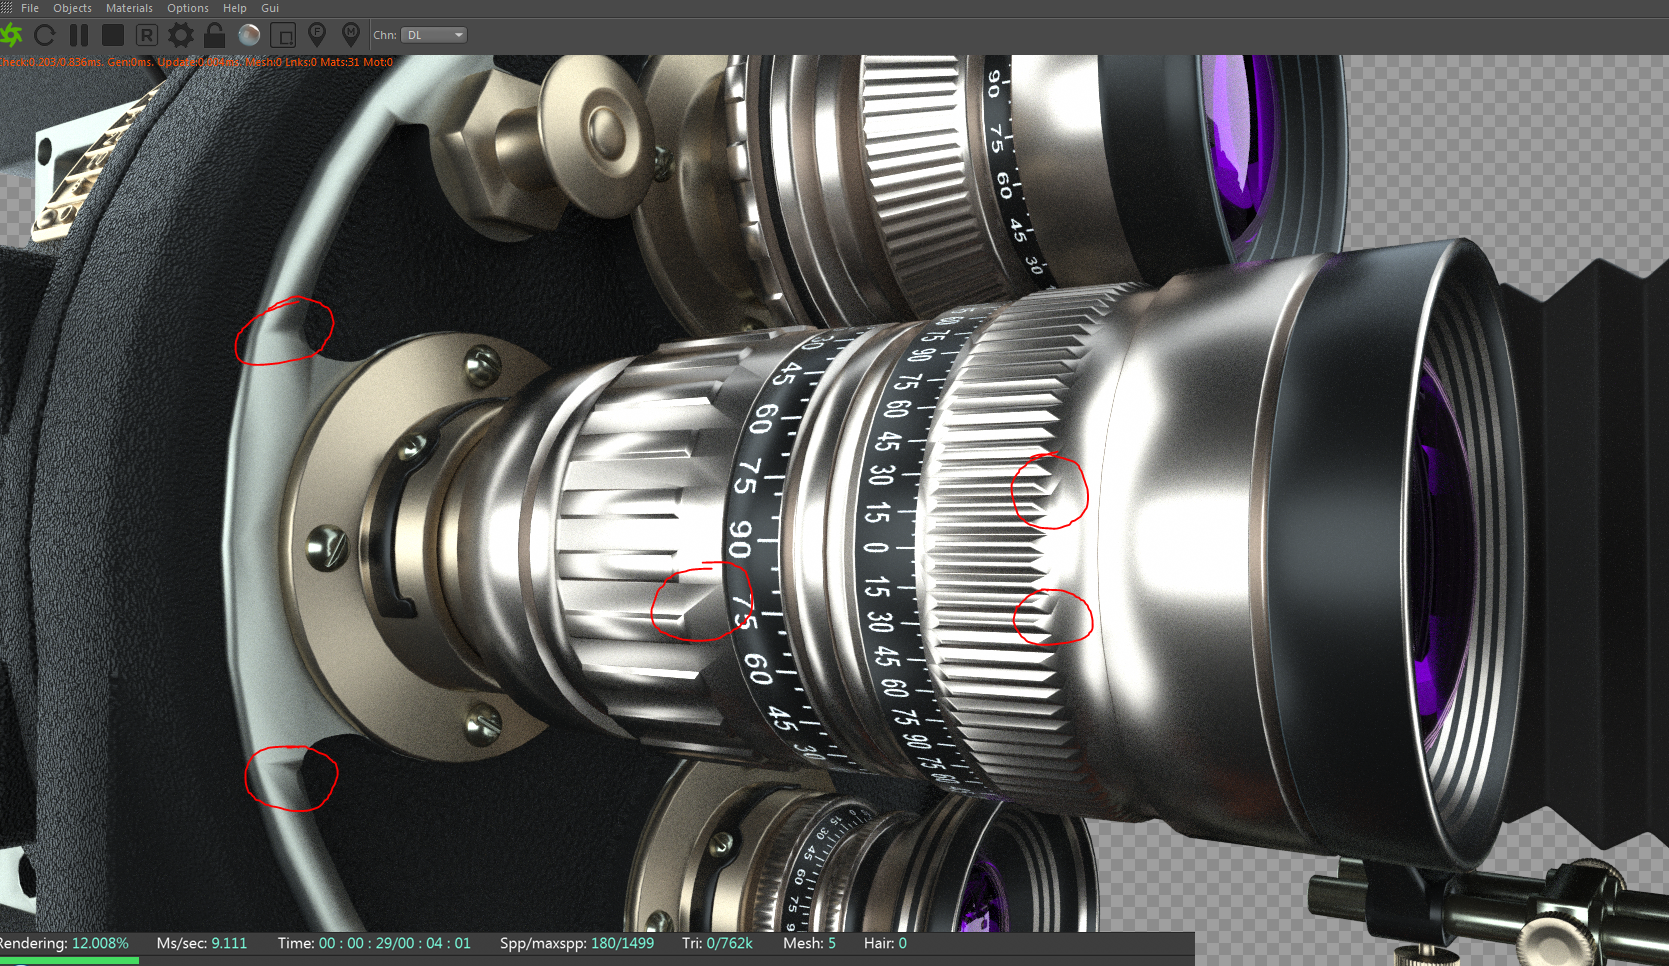The image size is (1669, 966).
Task: Click the window grip handle beside File
Action: pyautogui.click(x=7, y=8)
